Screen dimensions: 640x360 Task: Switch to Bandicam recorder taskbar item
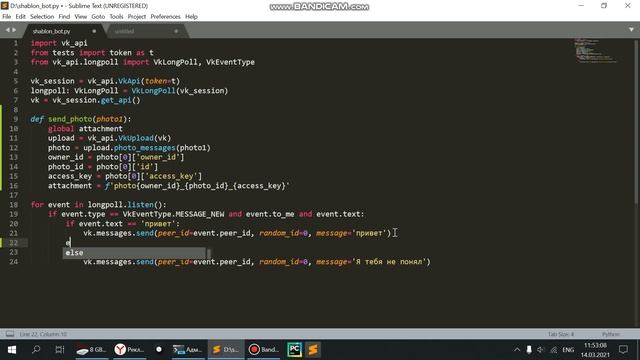coord(264,350)
